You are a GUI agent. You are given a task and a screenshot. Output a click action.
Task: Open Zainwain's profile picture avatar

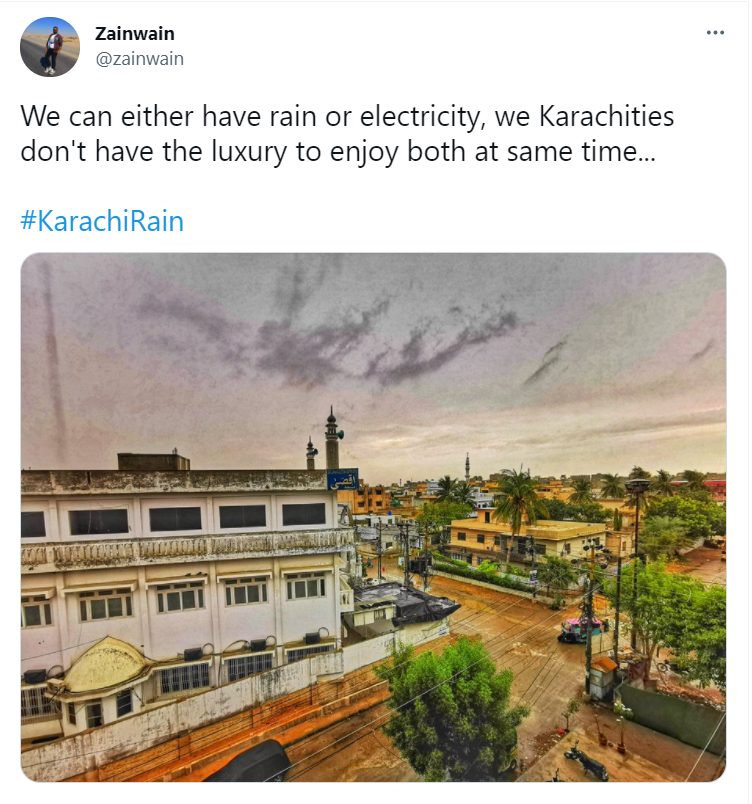click(x=50, y=47)
